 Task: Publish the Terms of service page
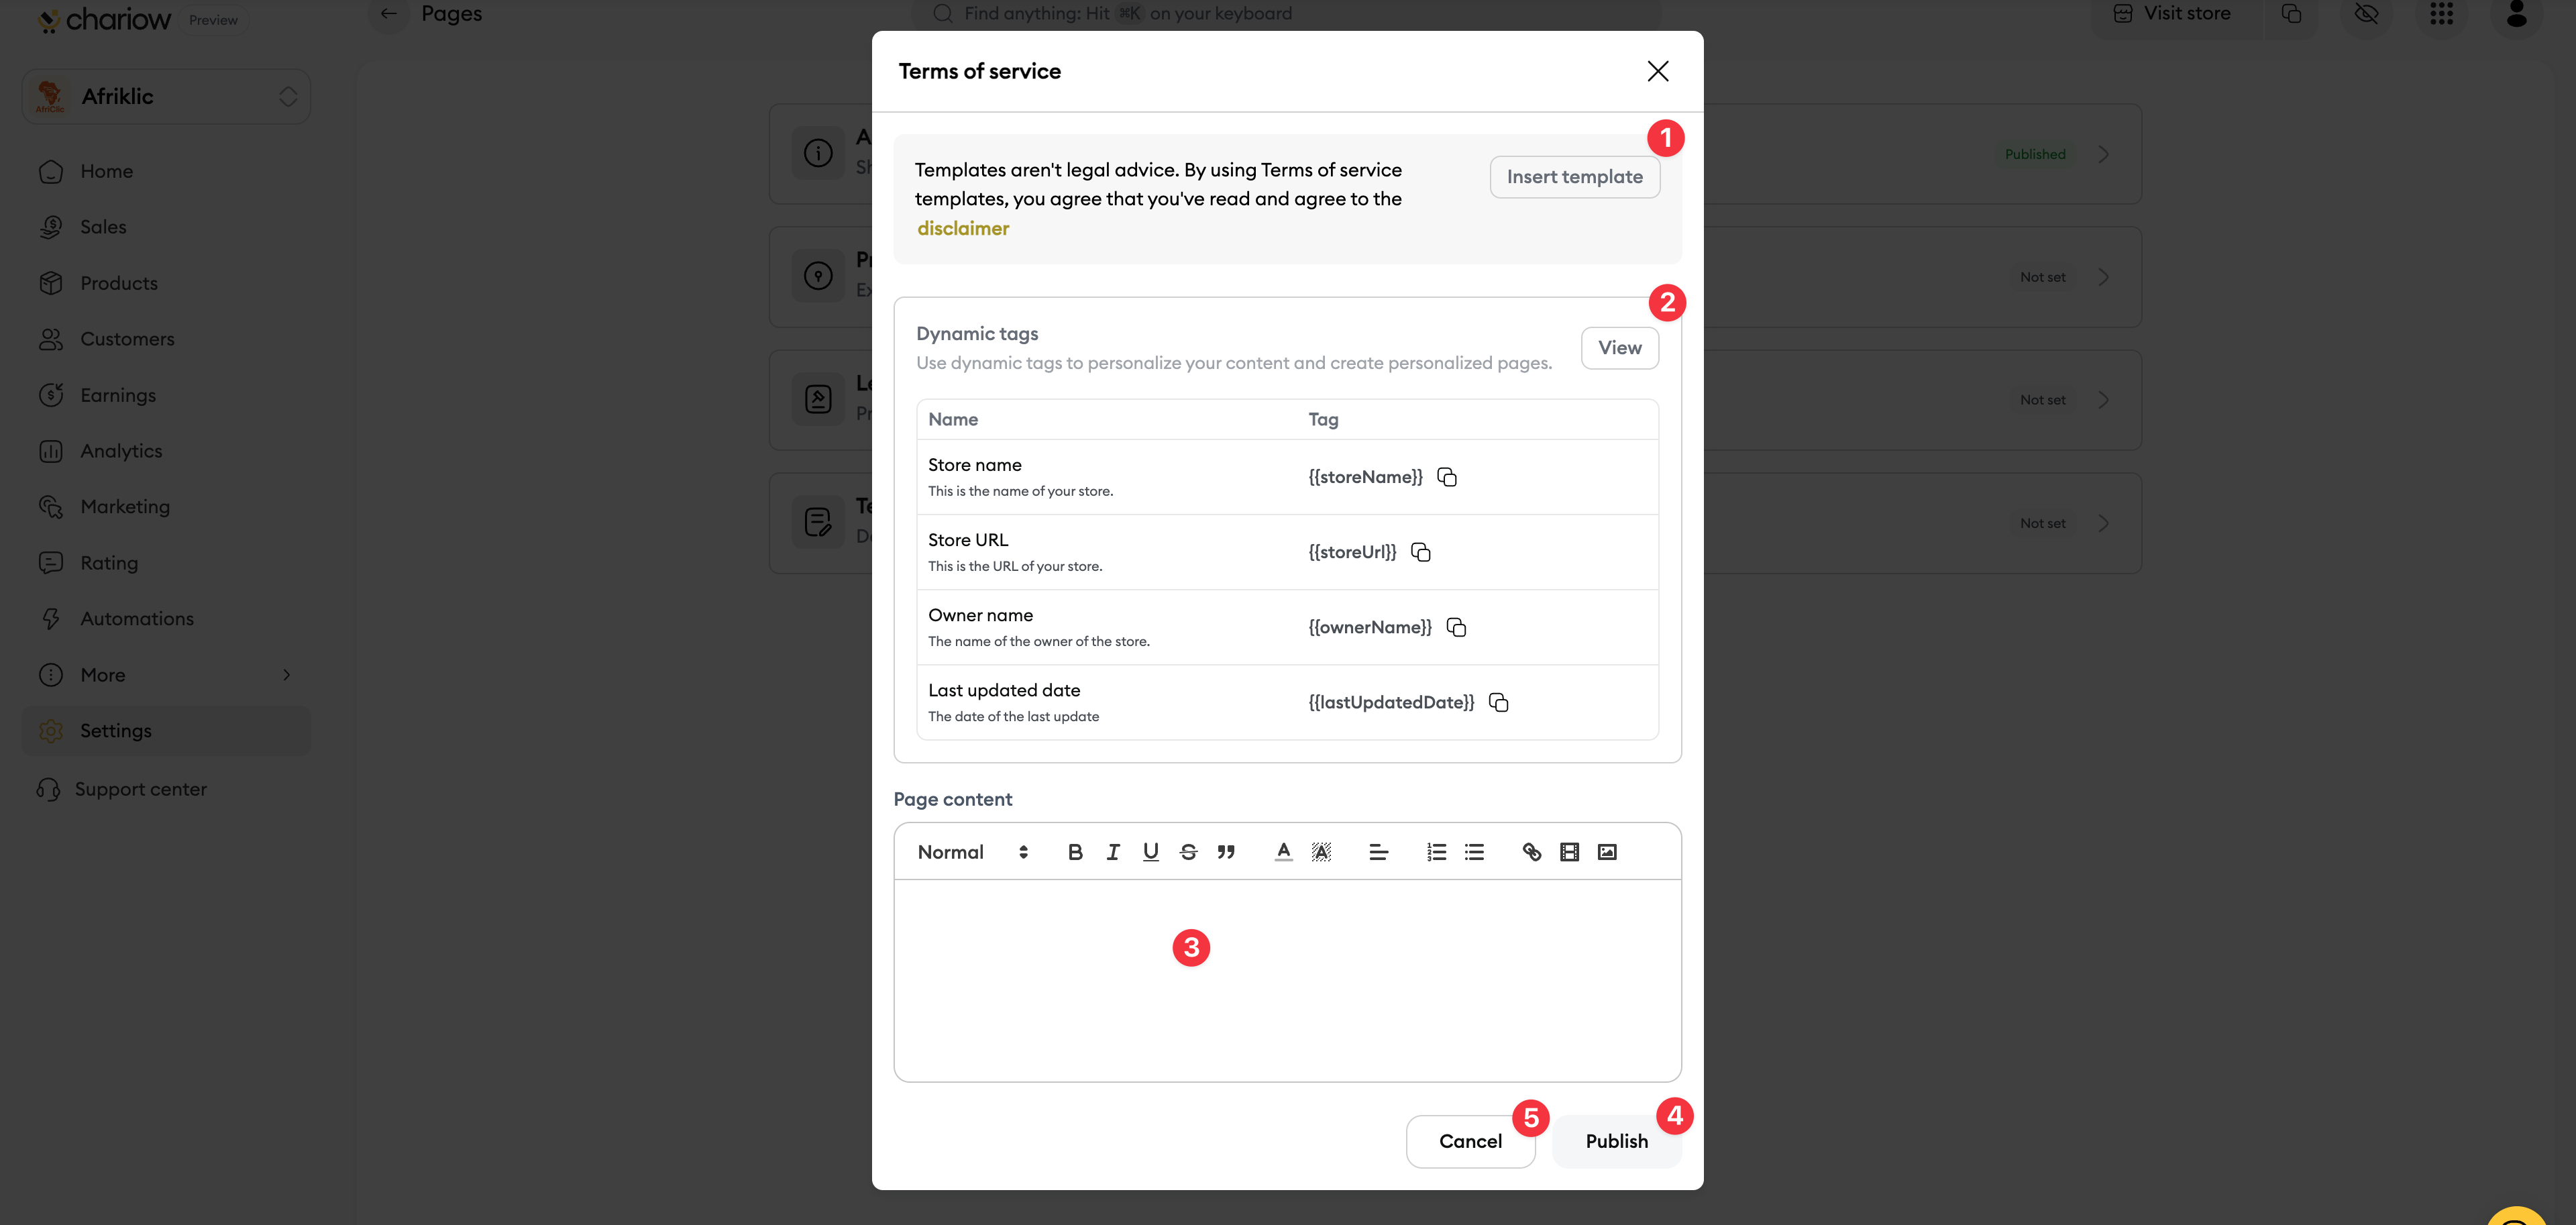tap(1616, 1141)
